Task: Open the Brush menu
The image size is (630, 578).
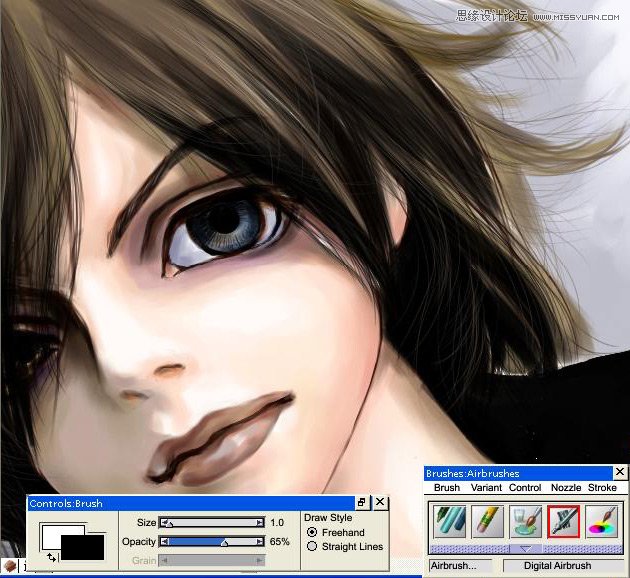Action: tap(447, 488)
